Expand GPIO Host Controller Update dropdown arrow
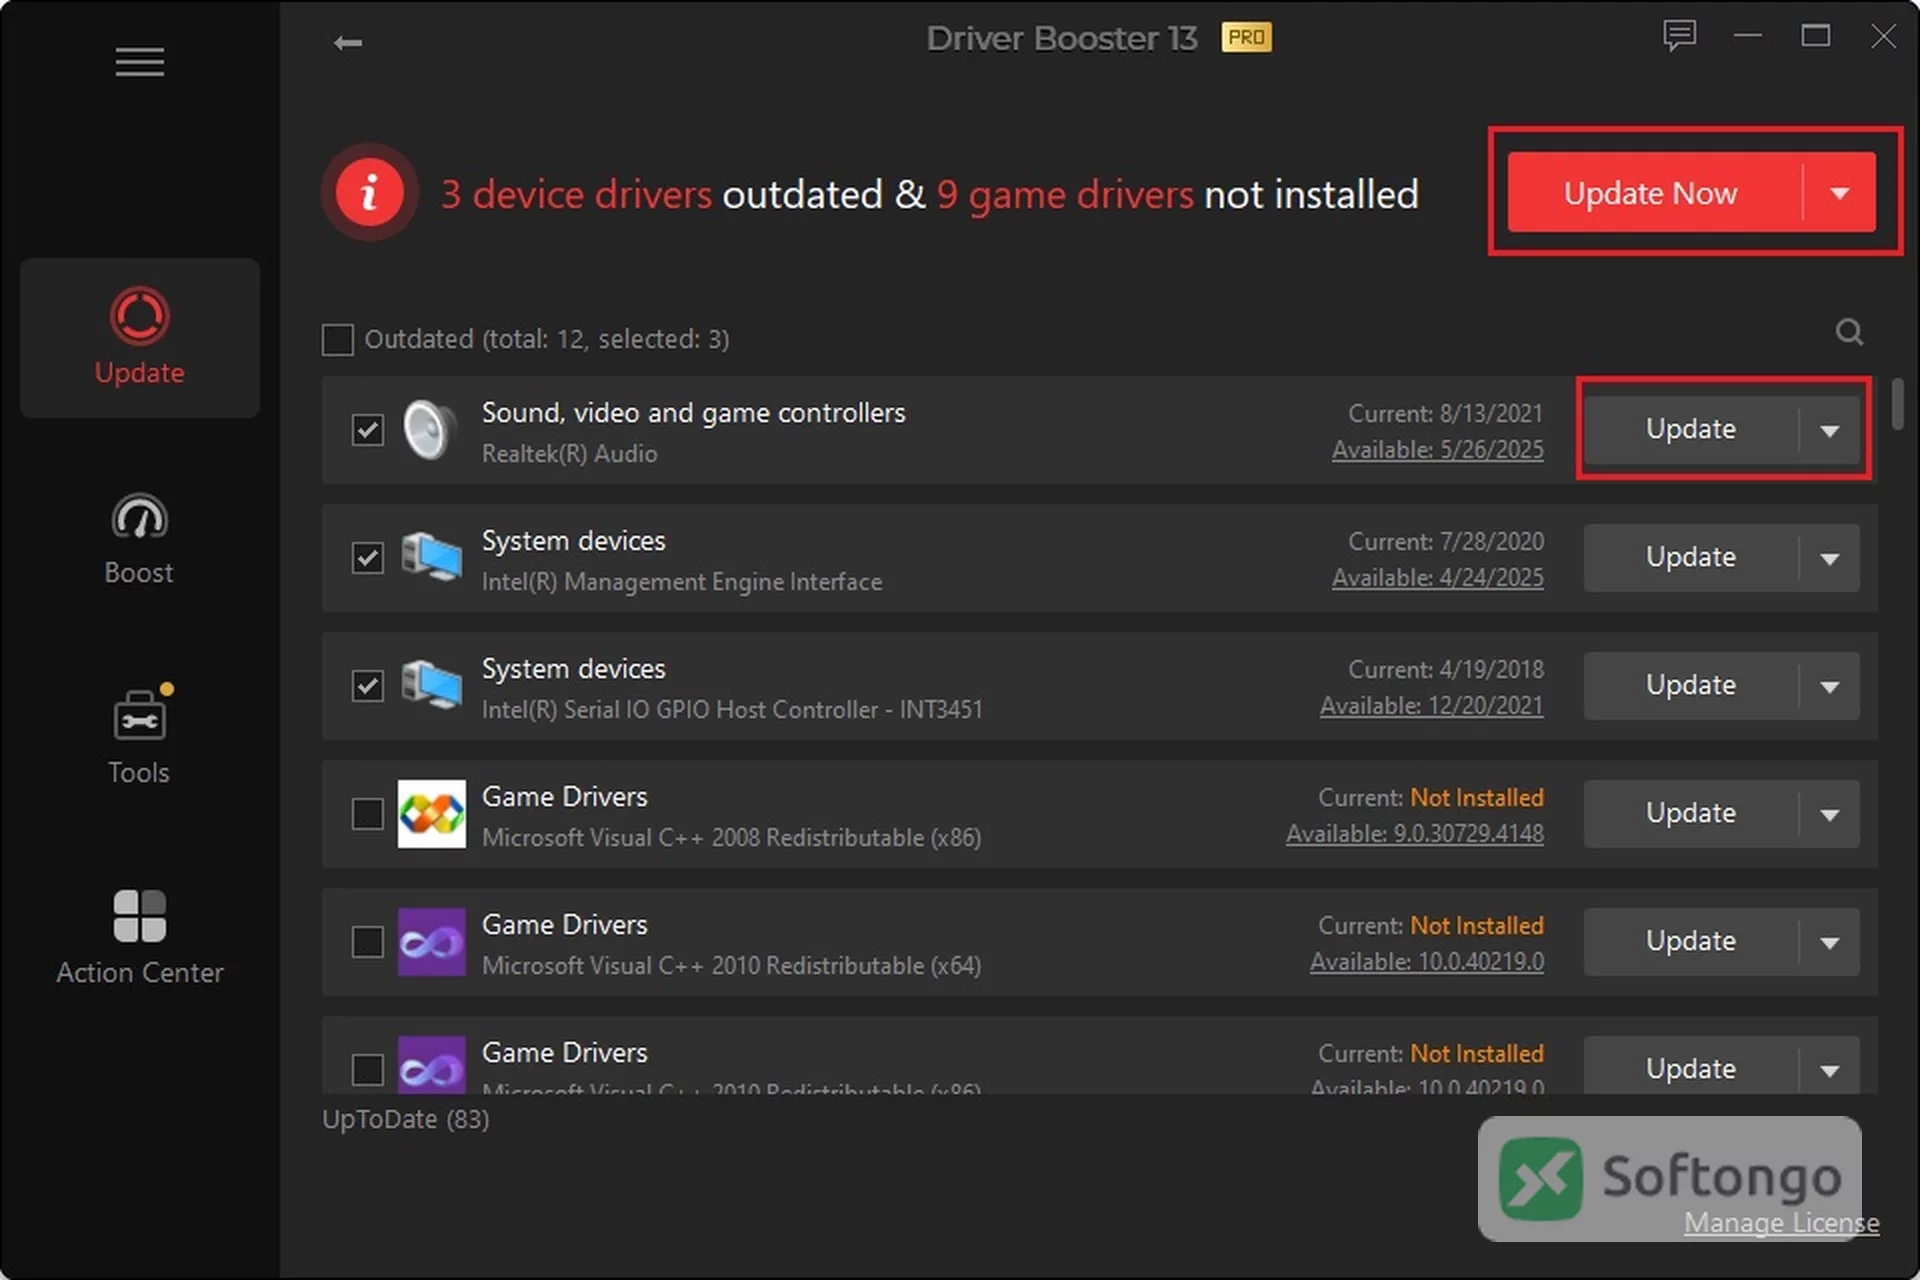This screenshot has width=1920, height=1280. pyautogui.click(x=1829, y=686)
